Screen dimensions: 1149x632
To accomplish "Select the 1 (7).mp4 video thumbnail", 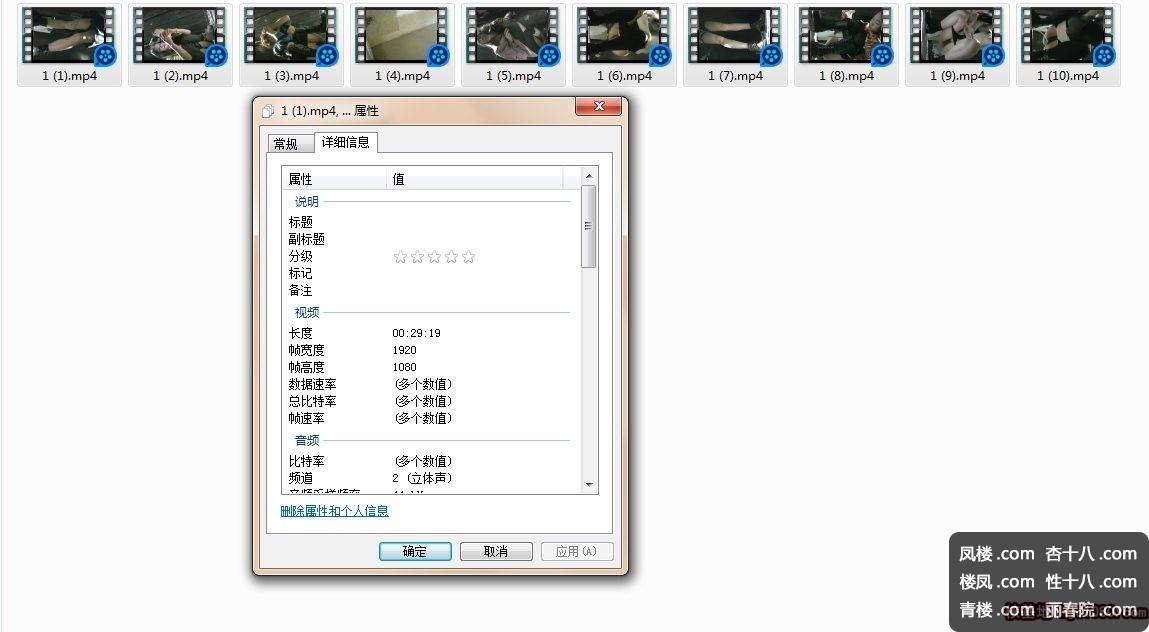I will click(735, 35).
